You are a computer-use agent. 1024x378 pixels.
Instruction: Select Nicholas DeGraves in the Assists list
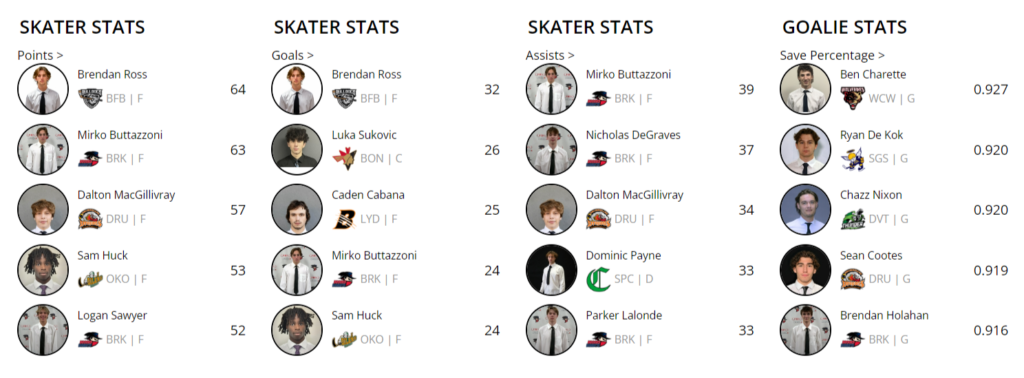633,135
